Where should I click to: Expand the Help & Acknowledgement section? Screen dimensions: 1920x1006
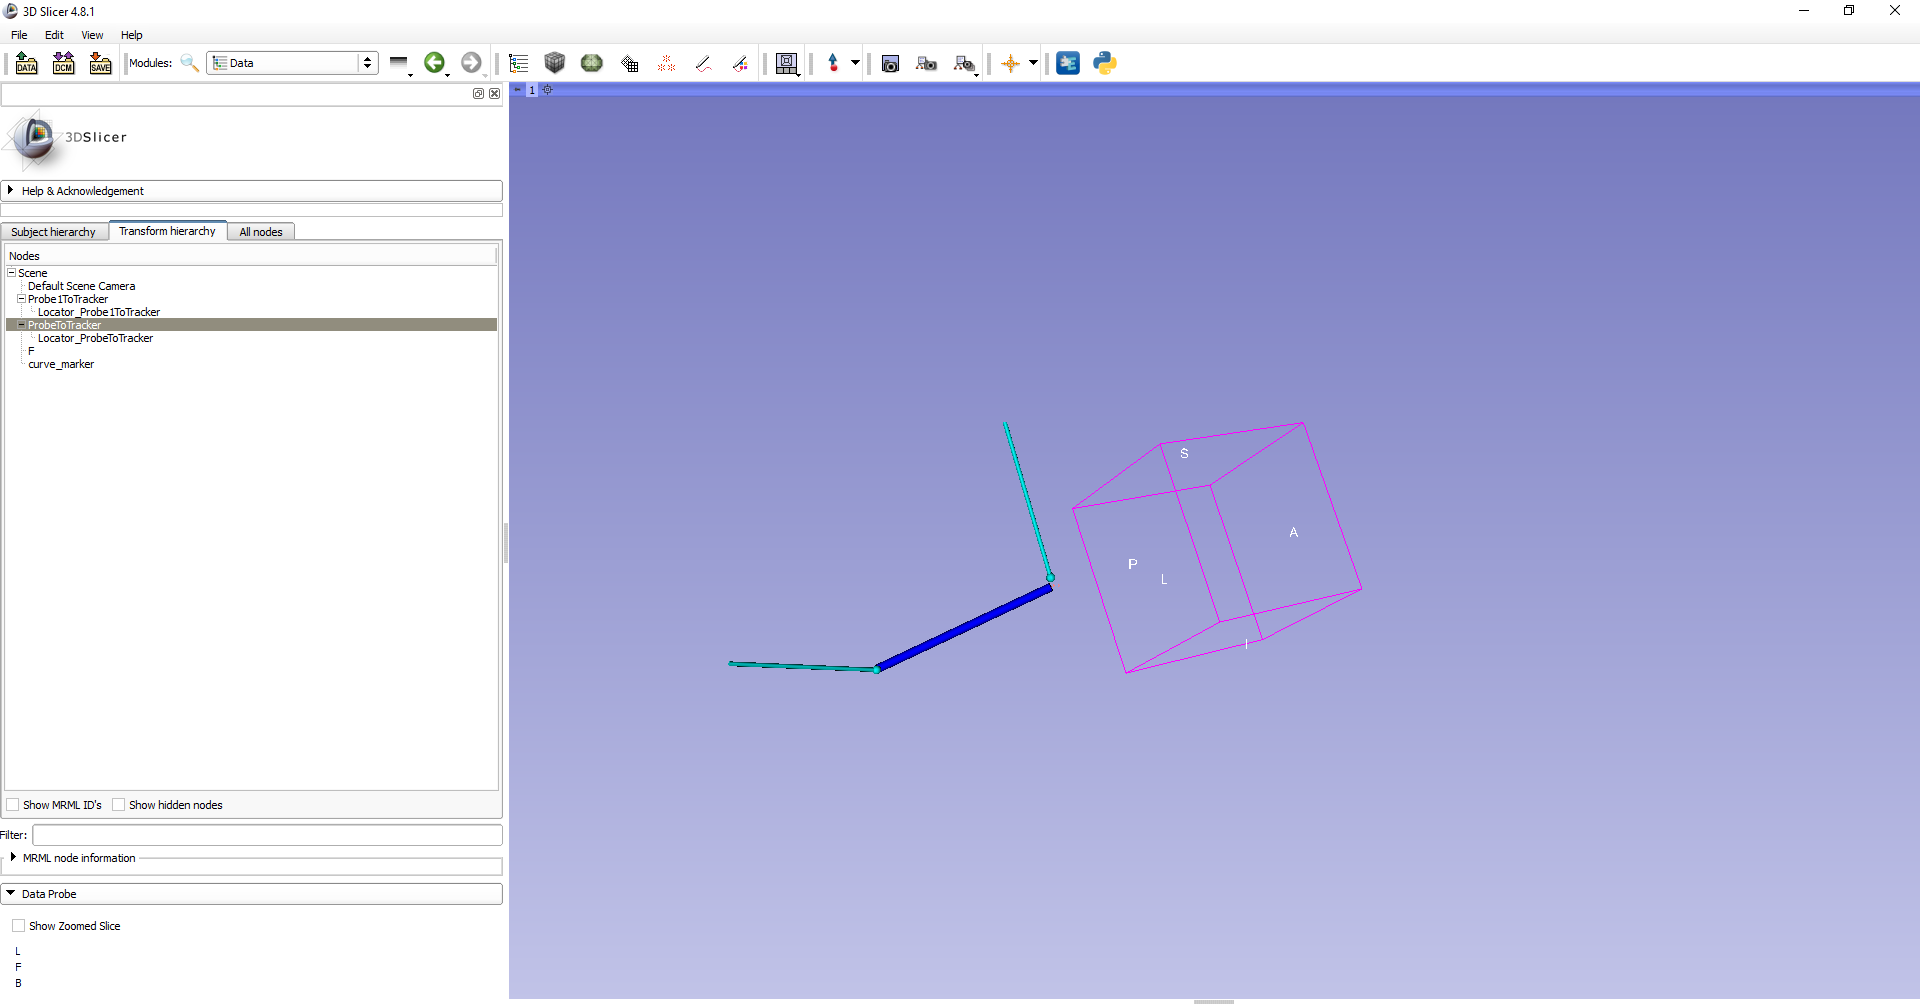tap(11, 190)
